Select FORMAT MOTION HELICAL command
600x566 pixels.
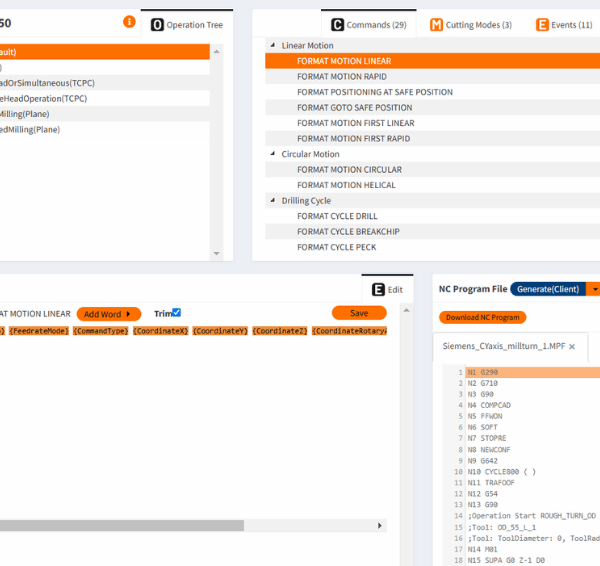click(x=346, y=185)
